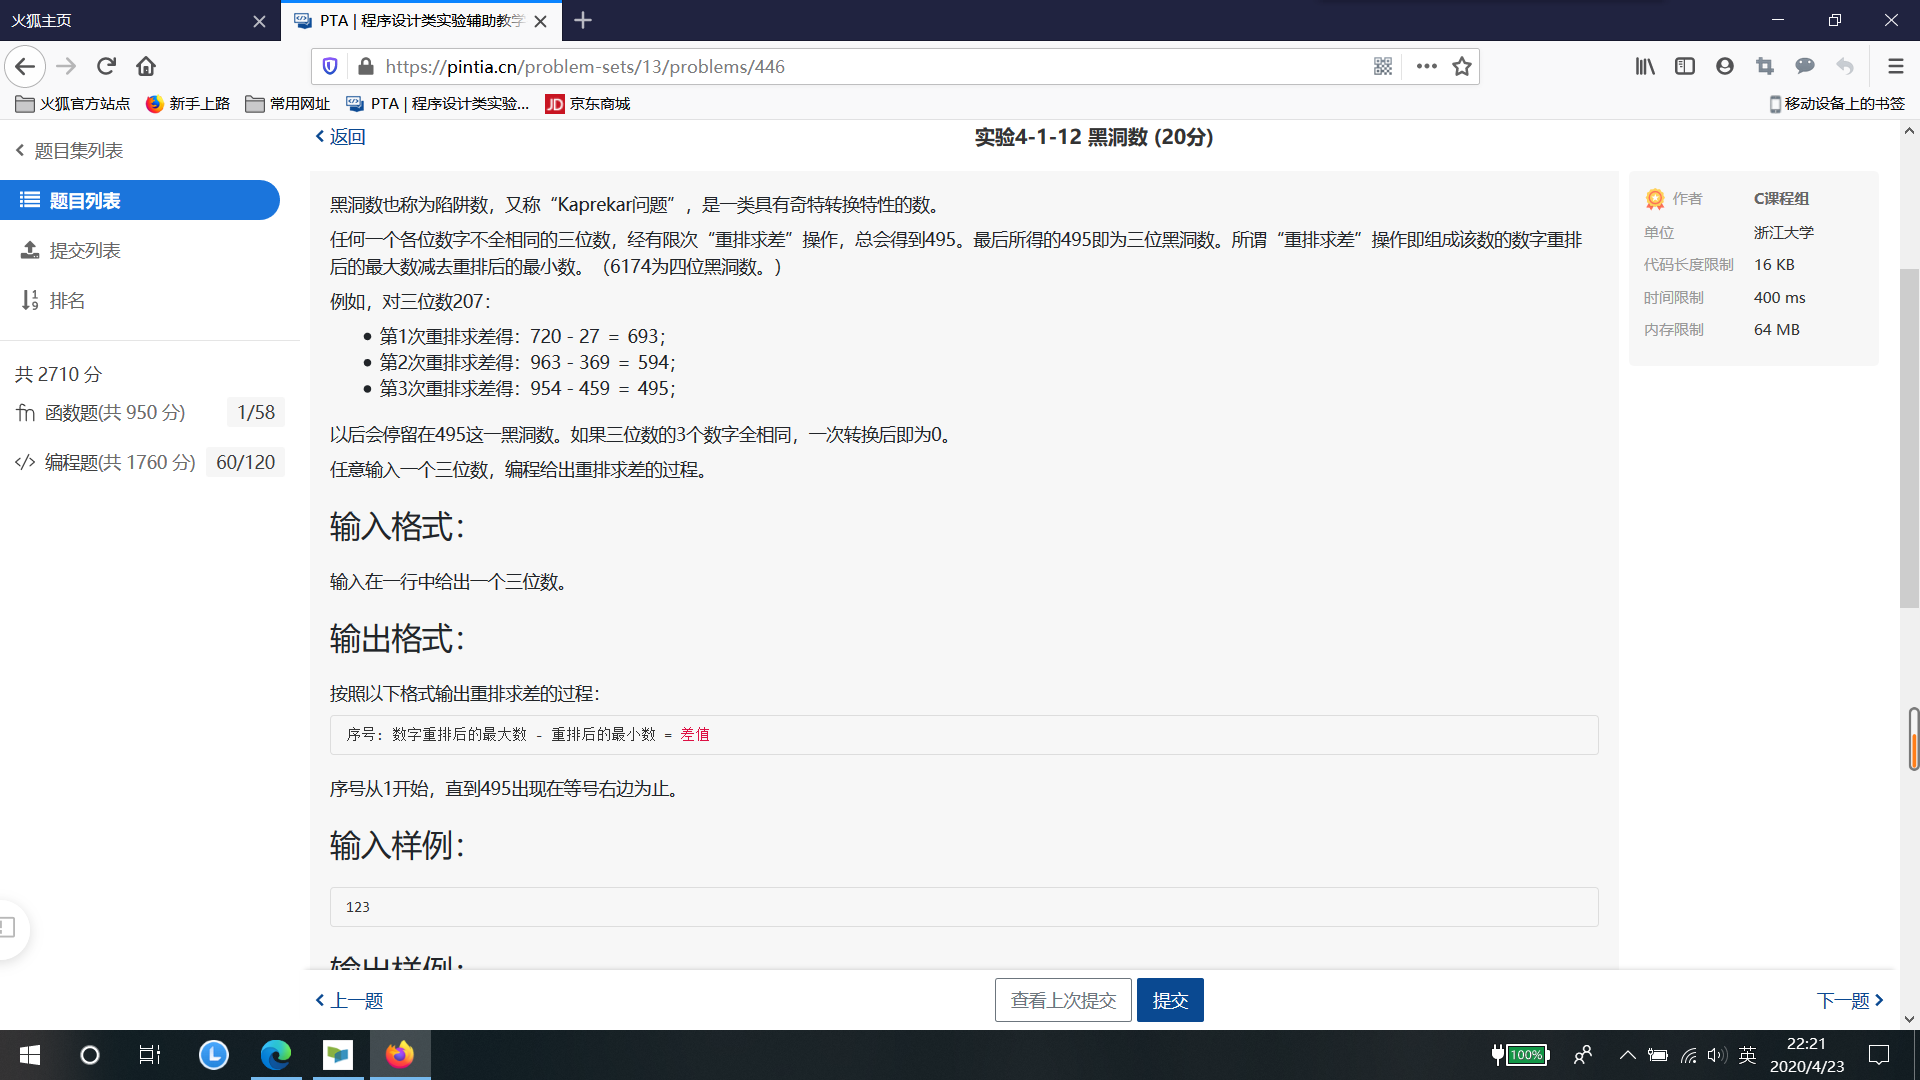The image size is (1920, 1080).
Task: Open the QR code icon in address bar
Action: [1383, 66]
